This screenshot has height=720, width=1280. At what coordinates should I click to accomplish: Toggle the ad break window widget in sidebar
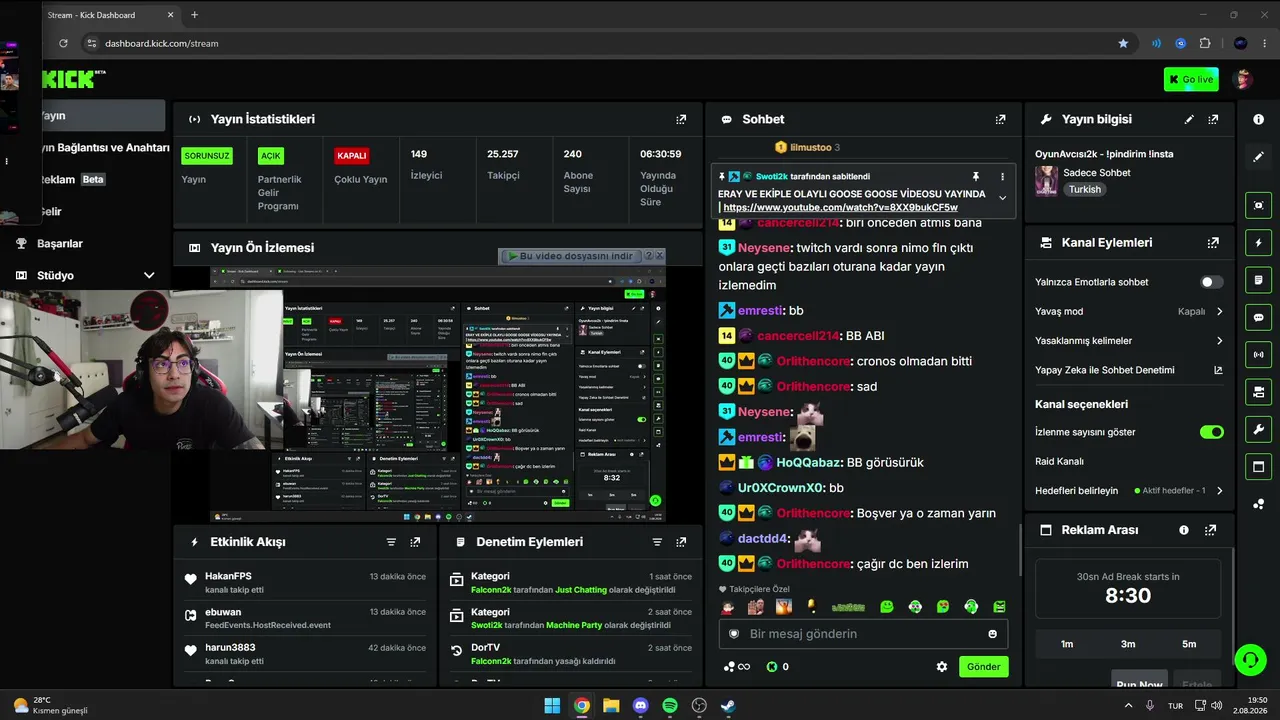click(x=1258, y=467)
